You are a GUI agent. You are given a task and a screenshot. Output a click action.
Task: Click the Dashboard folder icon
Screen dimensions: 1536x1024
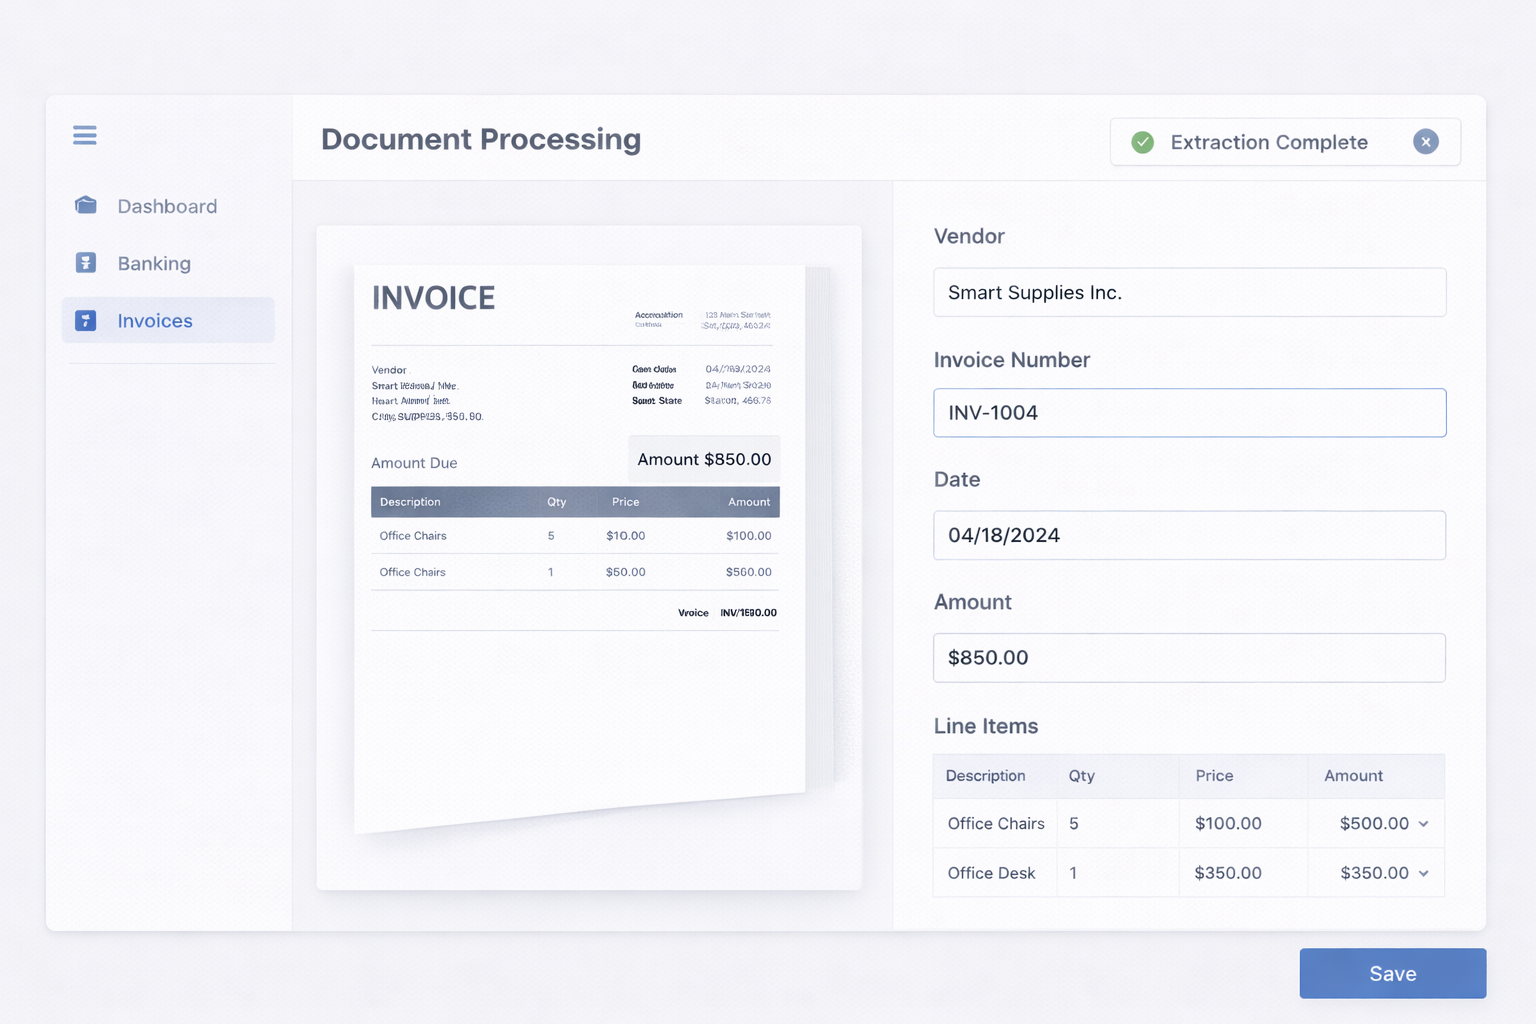86,205
